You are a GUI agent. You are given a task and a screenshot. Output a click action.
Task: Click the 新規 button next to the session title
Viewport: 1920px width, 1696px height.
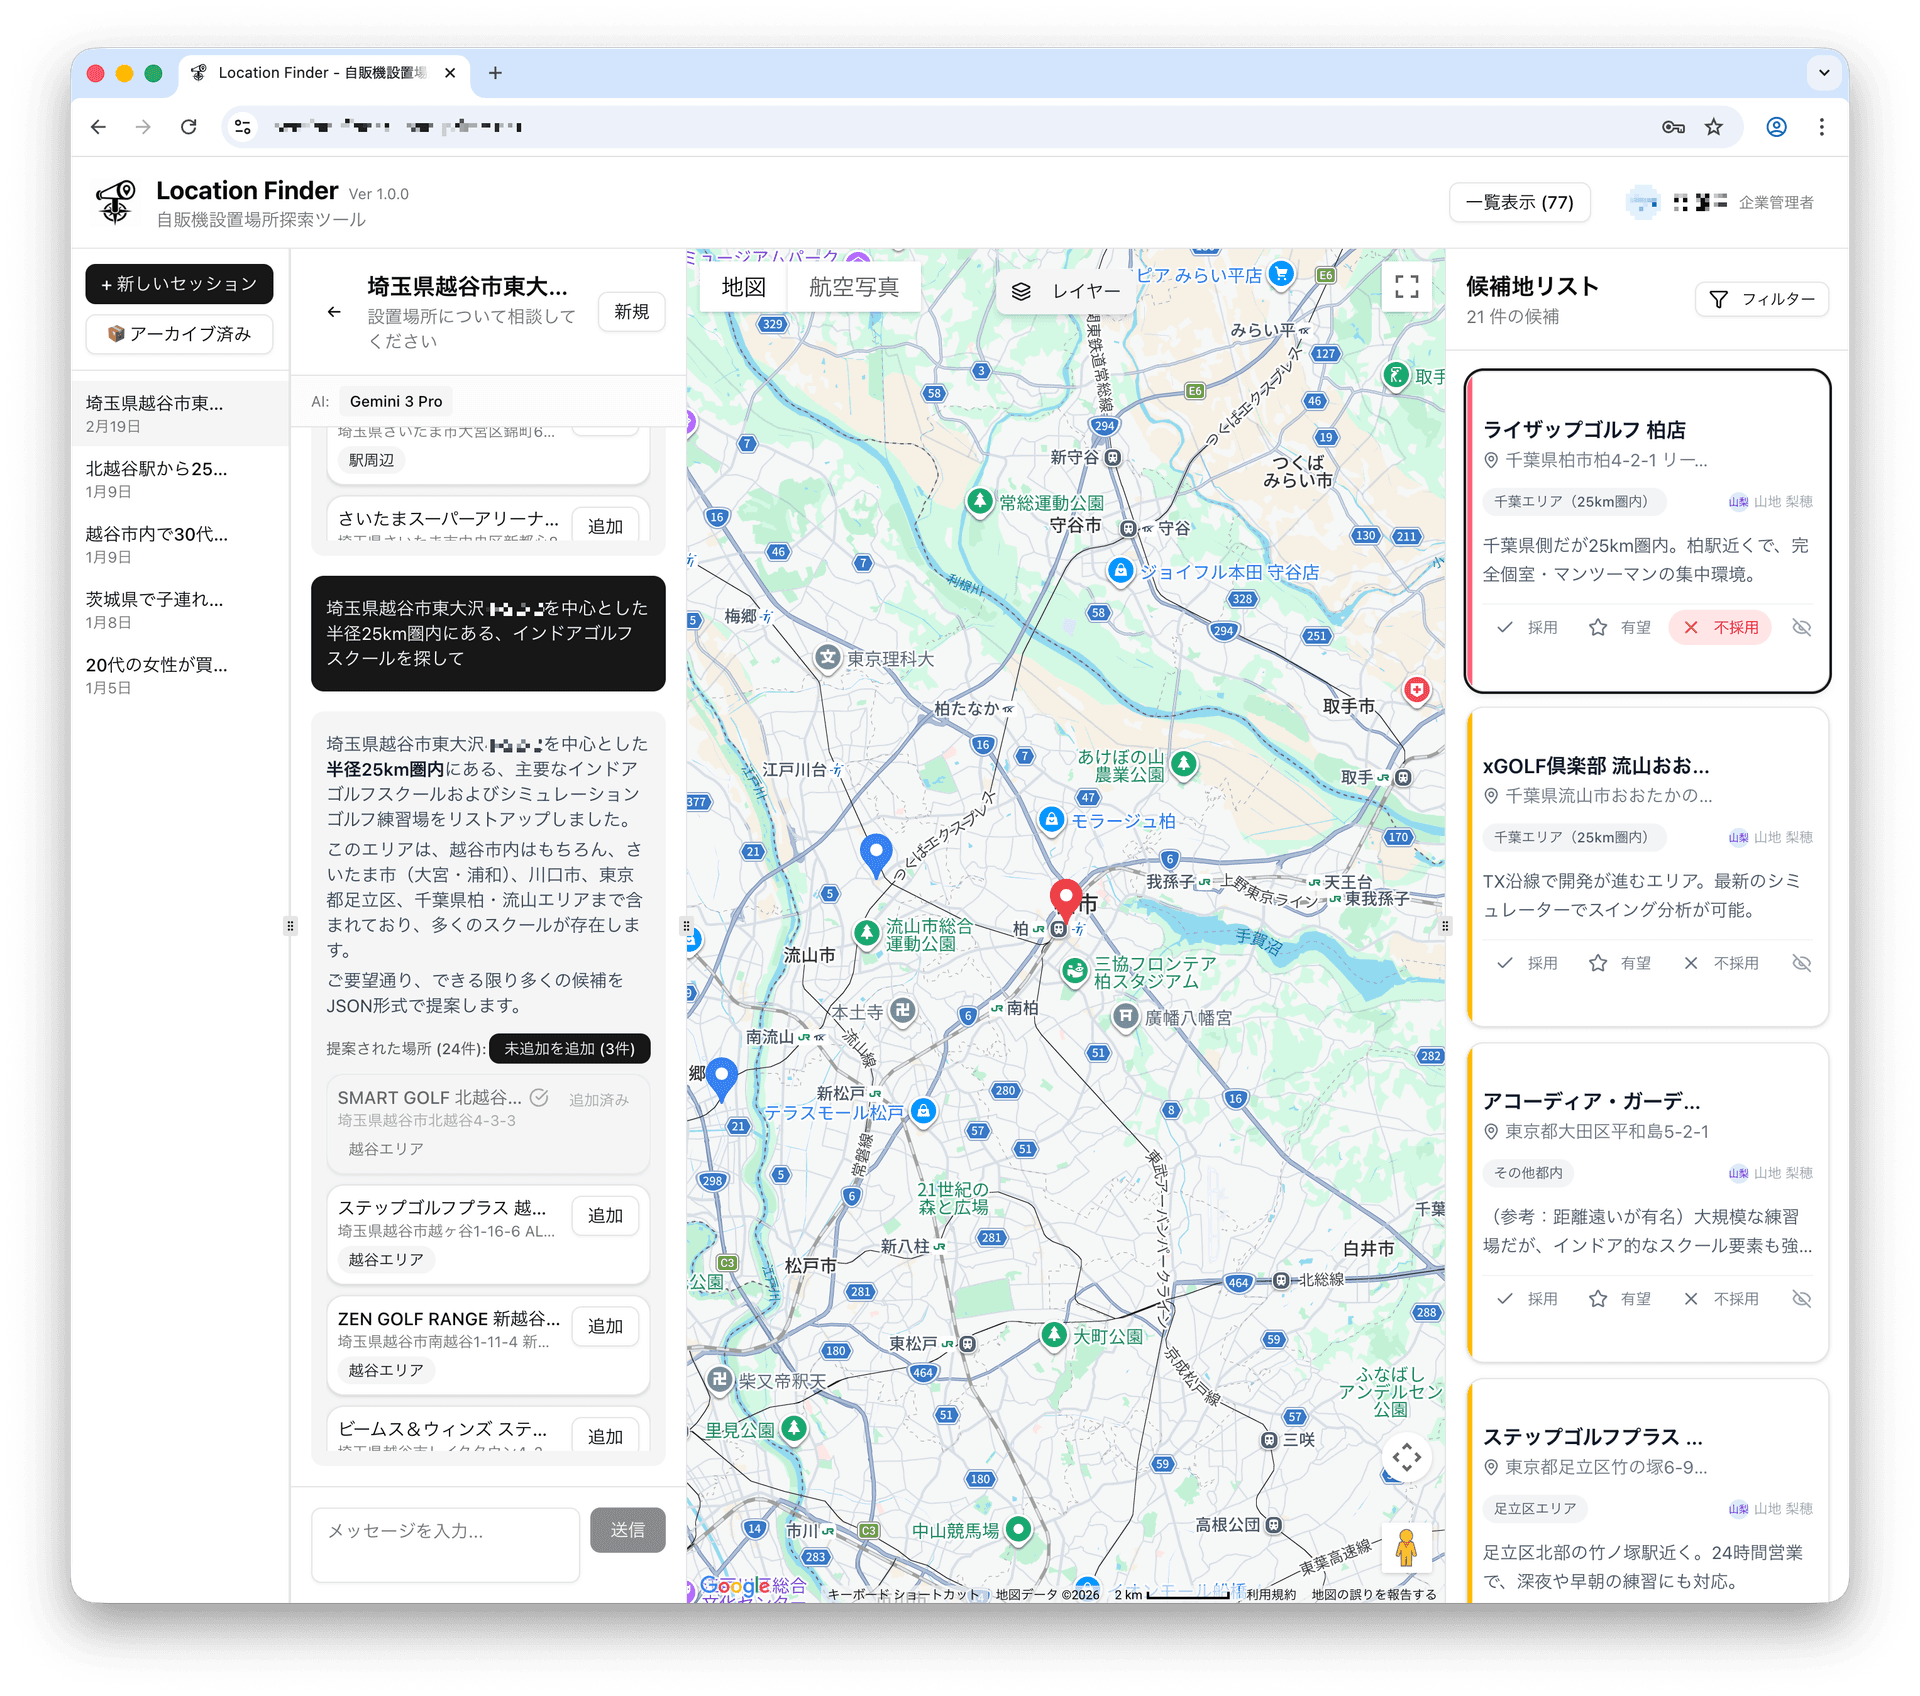[x=630, y=311]
